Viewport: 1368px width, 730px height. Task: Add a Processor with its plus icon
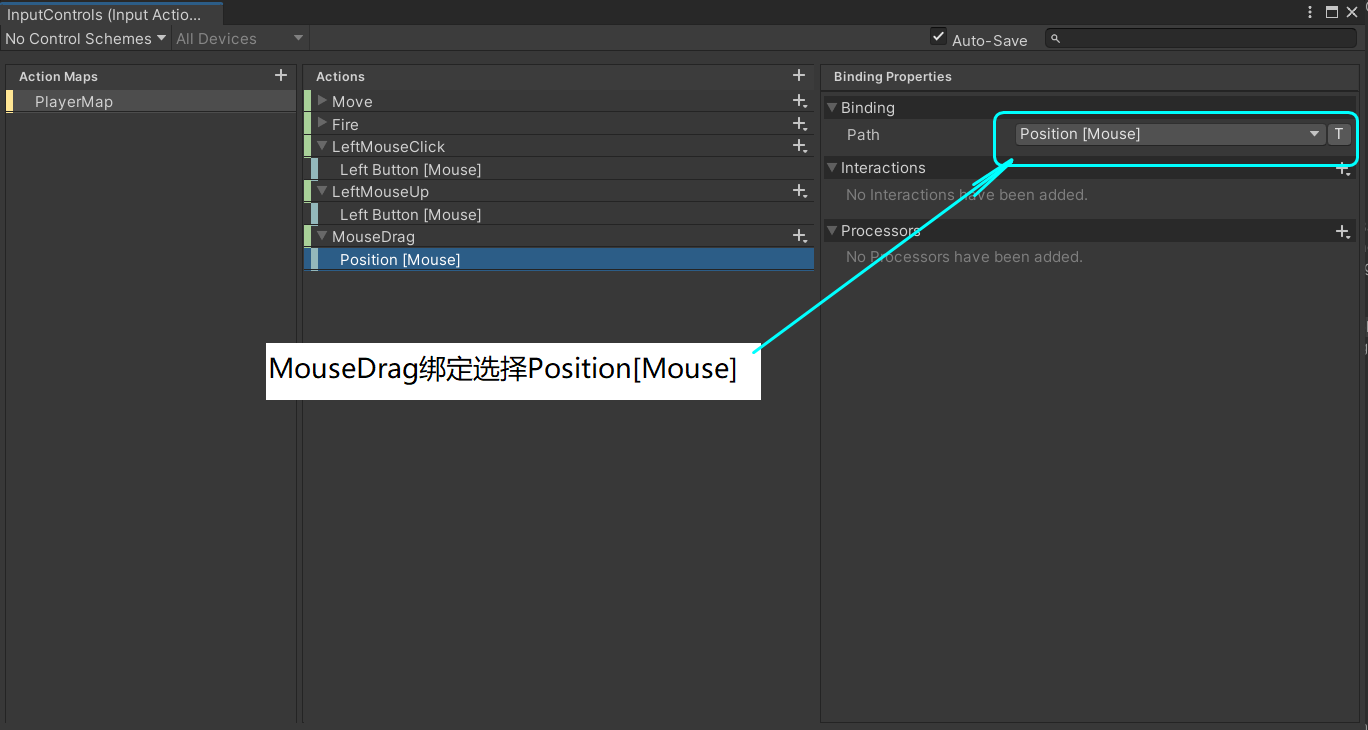1343,231
